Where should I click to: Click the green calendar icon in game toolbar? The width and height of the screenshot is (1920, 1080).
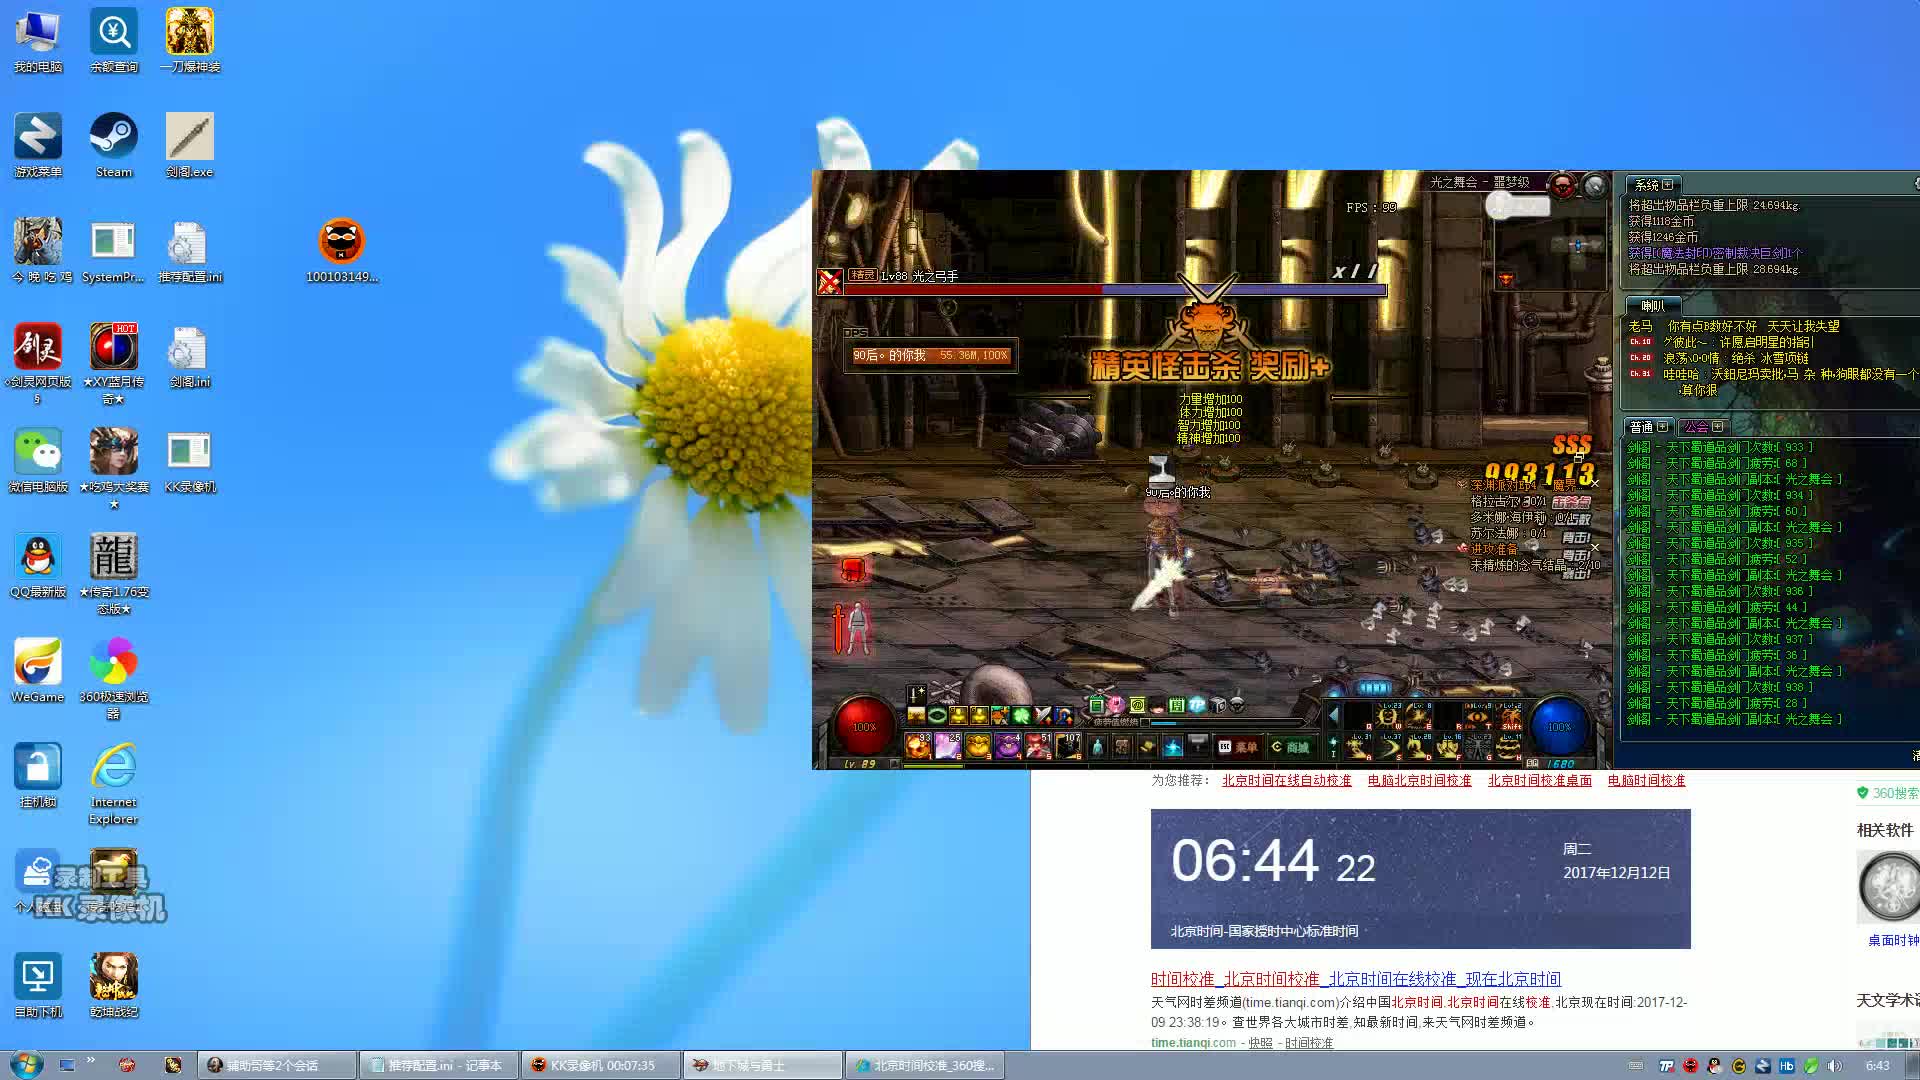[x=1176, y=706]
